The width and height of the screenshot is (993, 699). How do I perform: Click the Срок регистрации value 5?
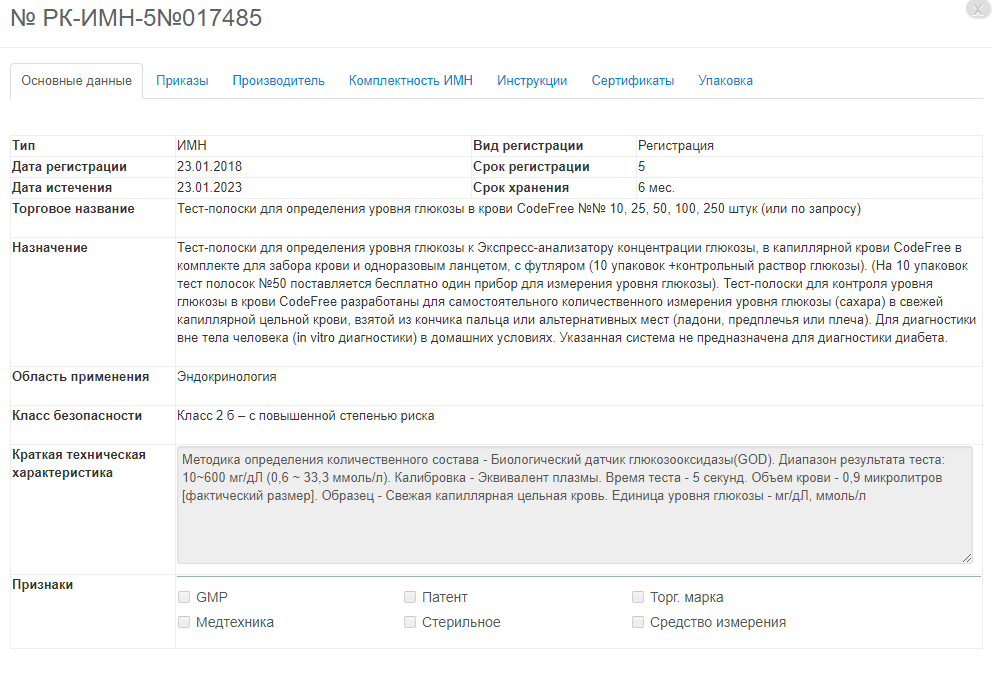pos(642,167)
